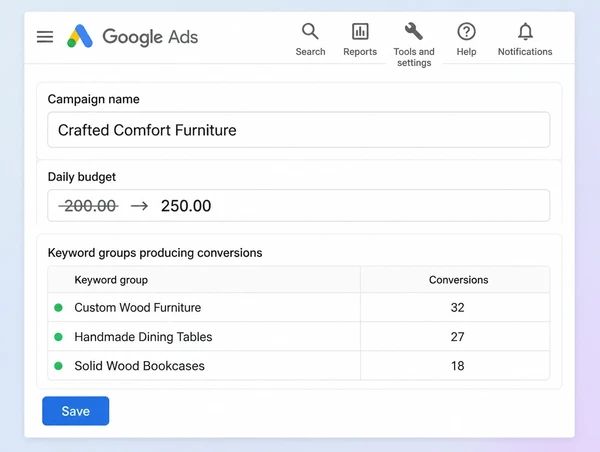This screenshot has width=600, height=452.
Task: Click green status dot for Handmade Dining Tables
Action: tap(58, 337)
